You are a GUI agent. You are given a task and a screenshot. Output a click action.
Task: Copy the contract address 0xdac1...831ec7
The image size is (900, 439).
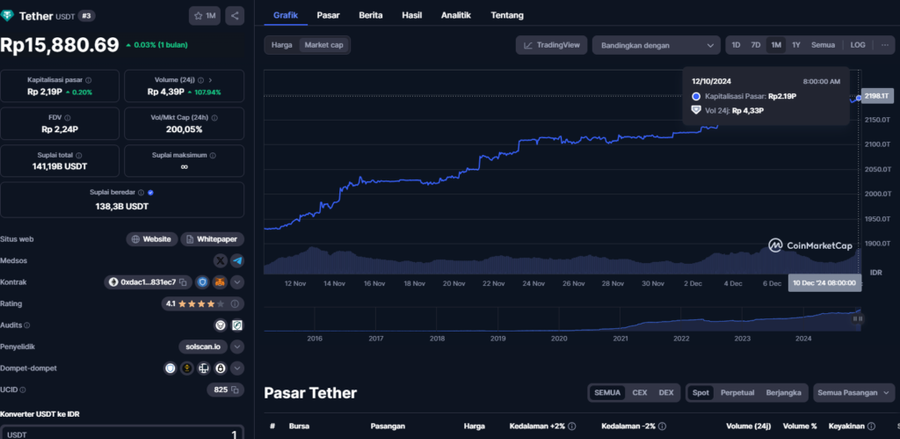pos(183,282)
